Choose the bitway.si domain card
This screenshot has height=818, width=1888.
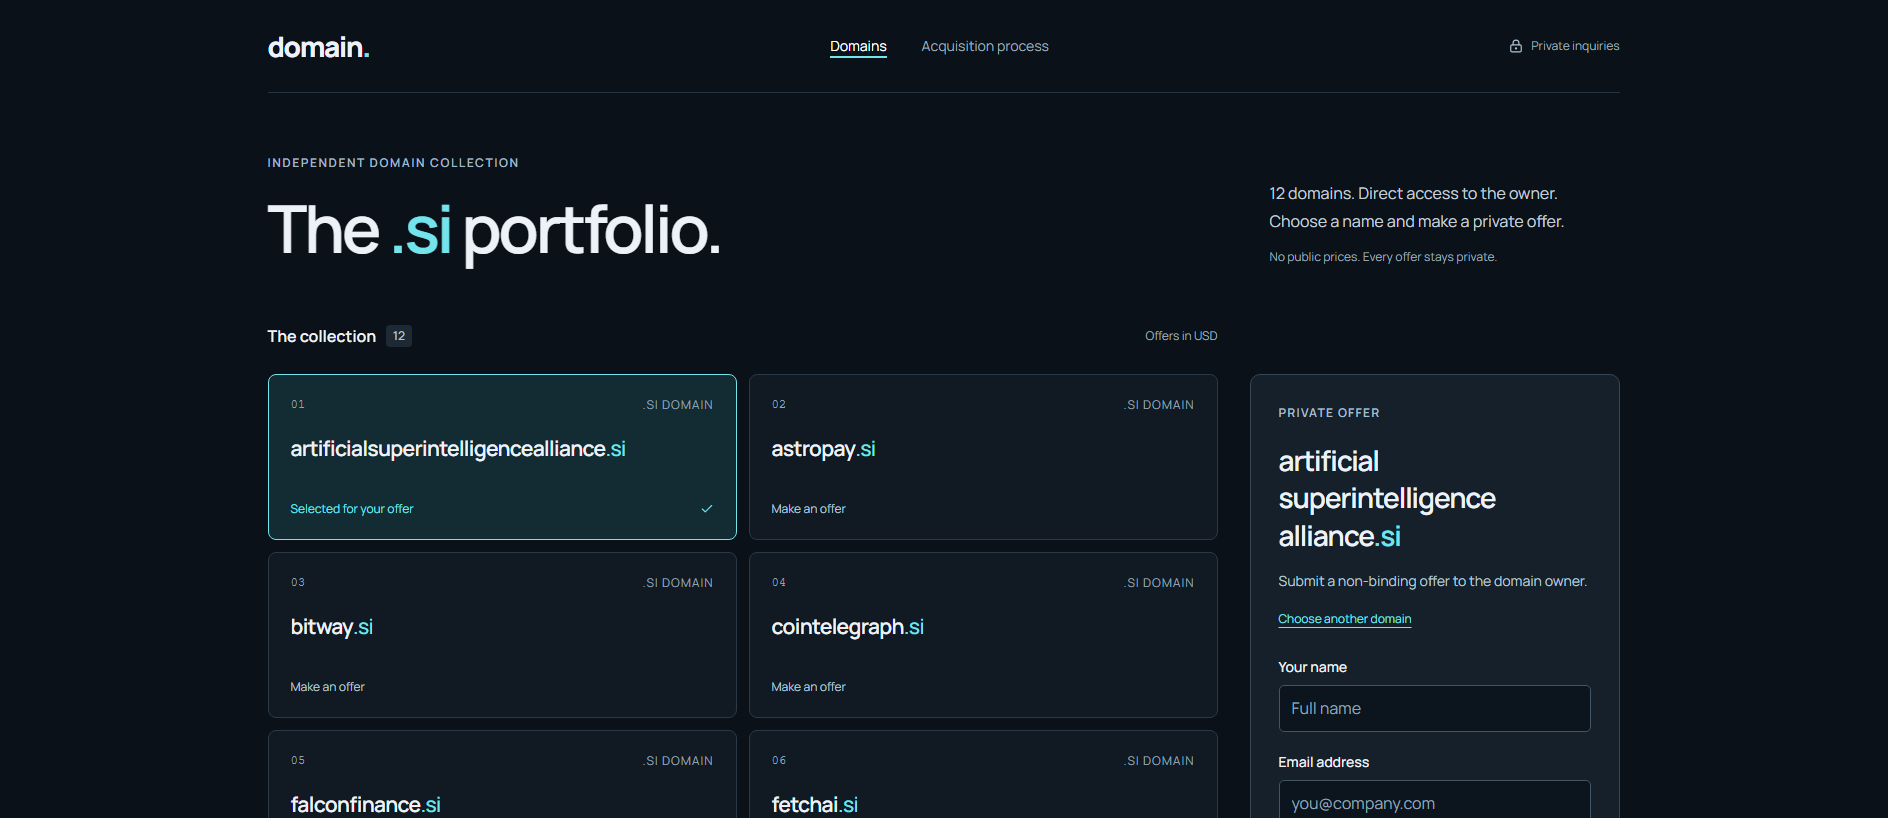(502, 635)
